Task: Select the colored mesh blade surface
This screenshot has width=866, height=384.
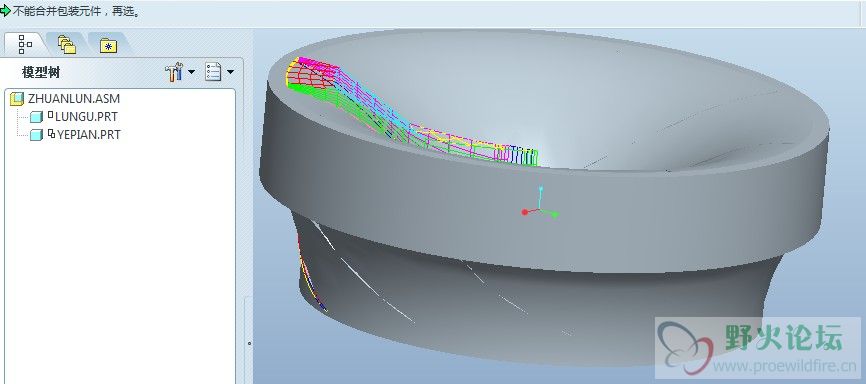Action: point(410,114)
